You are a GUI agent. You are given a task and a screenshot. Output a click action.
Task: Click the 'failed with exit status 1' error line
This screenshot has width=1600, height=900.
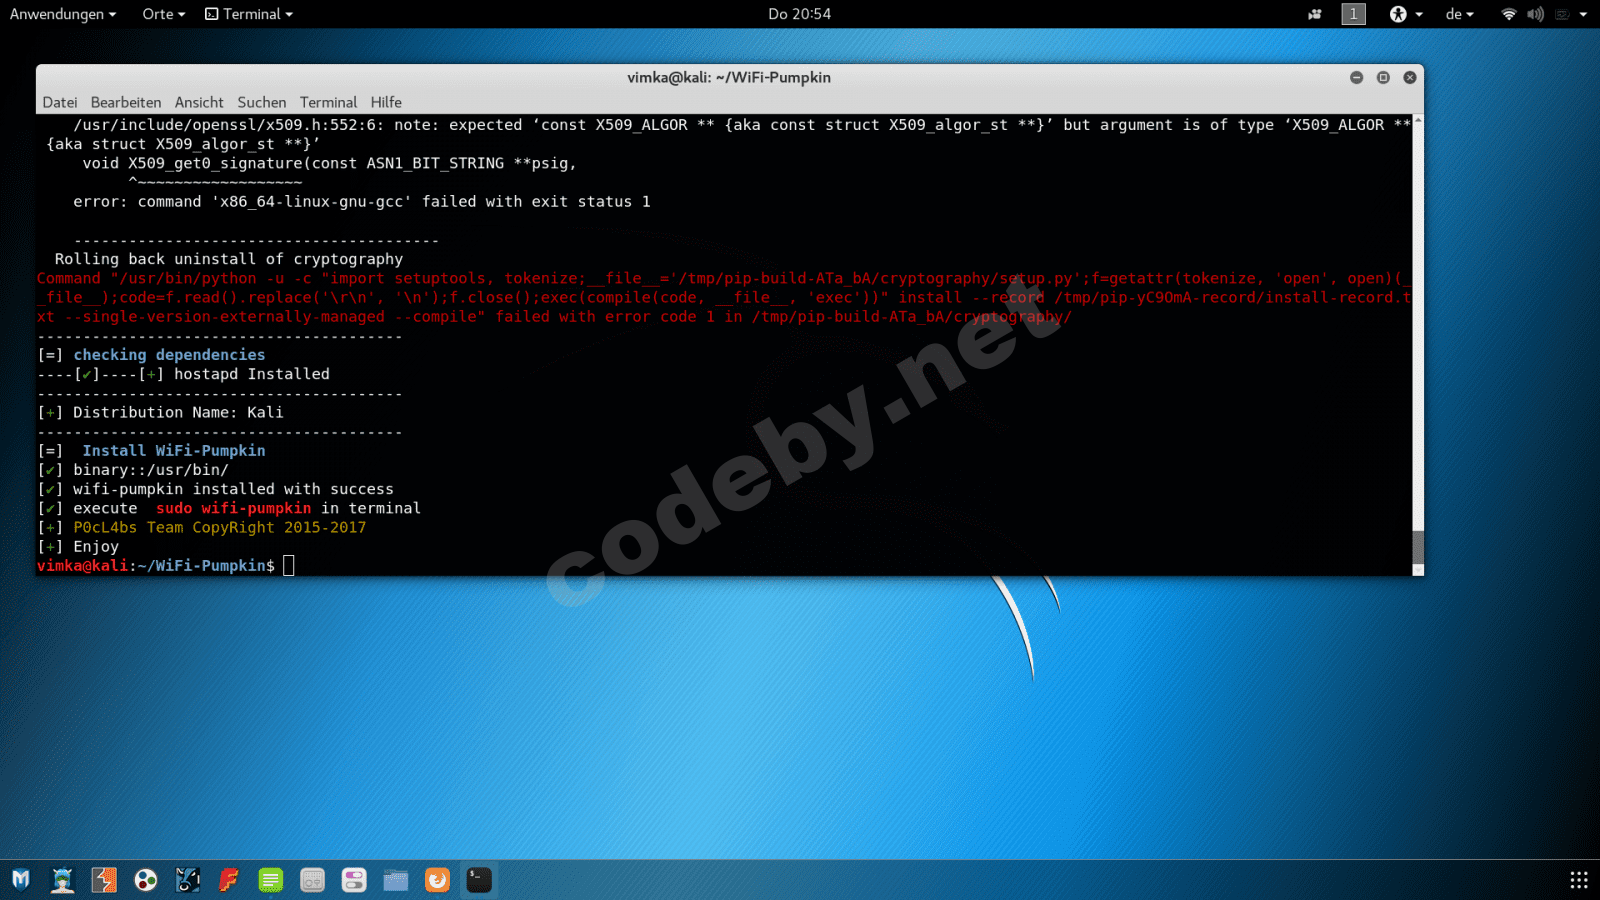(362, 202)
